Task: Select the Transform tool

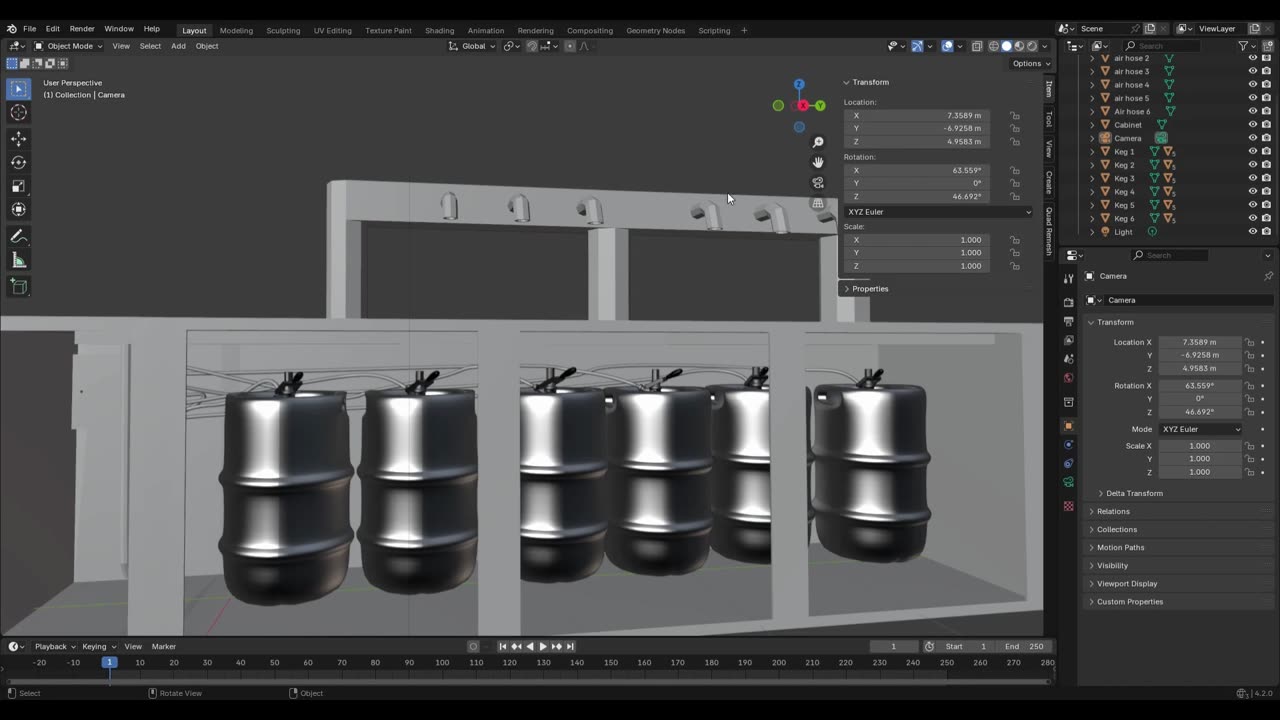Action: coord(18,209)
